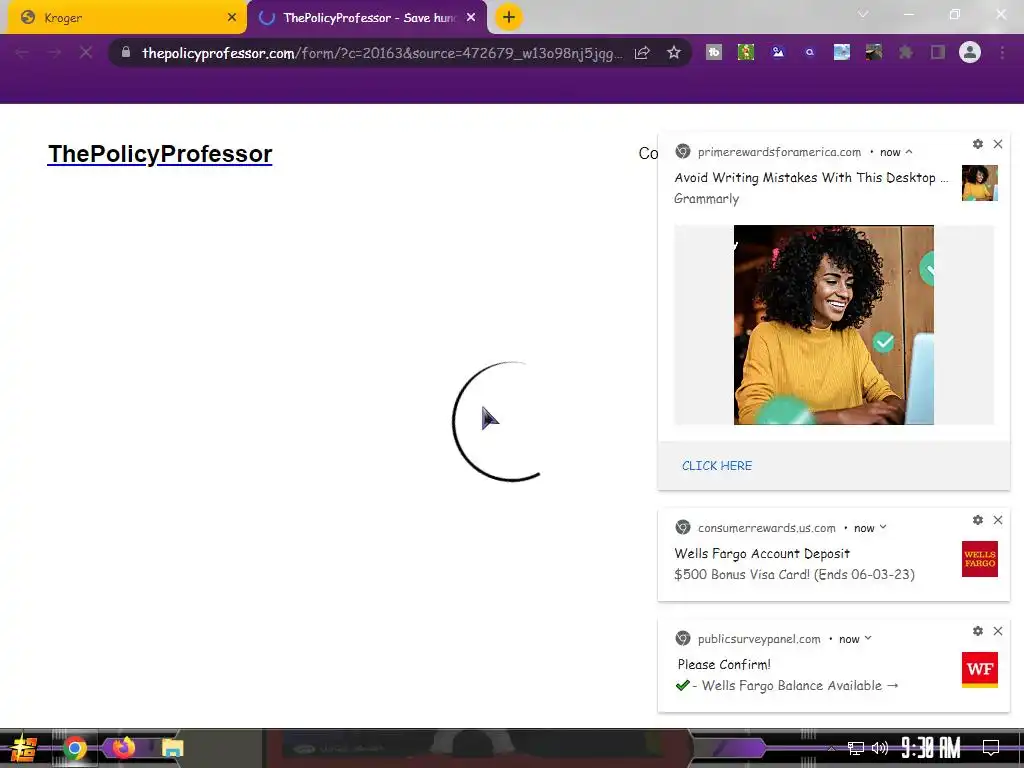View site info via lock icon

(x=126, y=52)
